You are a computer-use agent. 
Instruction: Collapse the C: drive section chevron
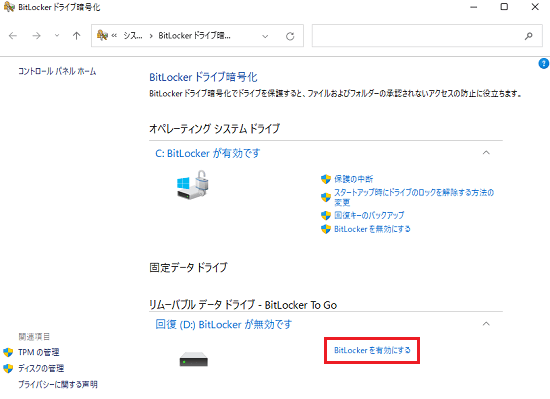486,153
